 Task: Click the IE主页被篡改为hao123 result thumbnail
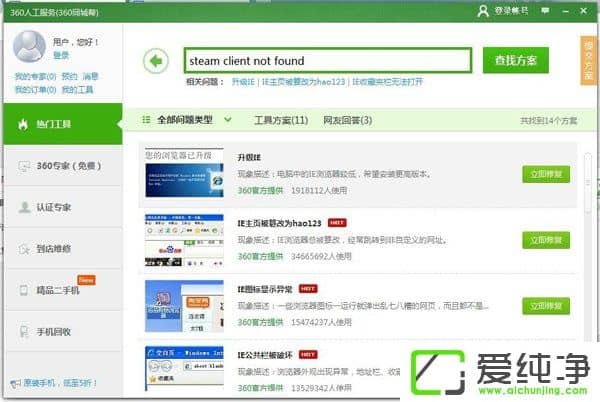tap(184, 240)
